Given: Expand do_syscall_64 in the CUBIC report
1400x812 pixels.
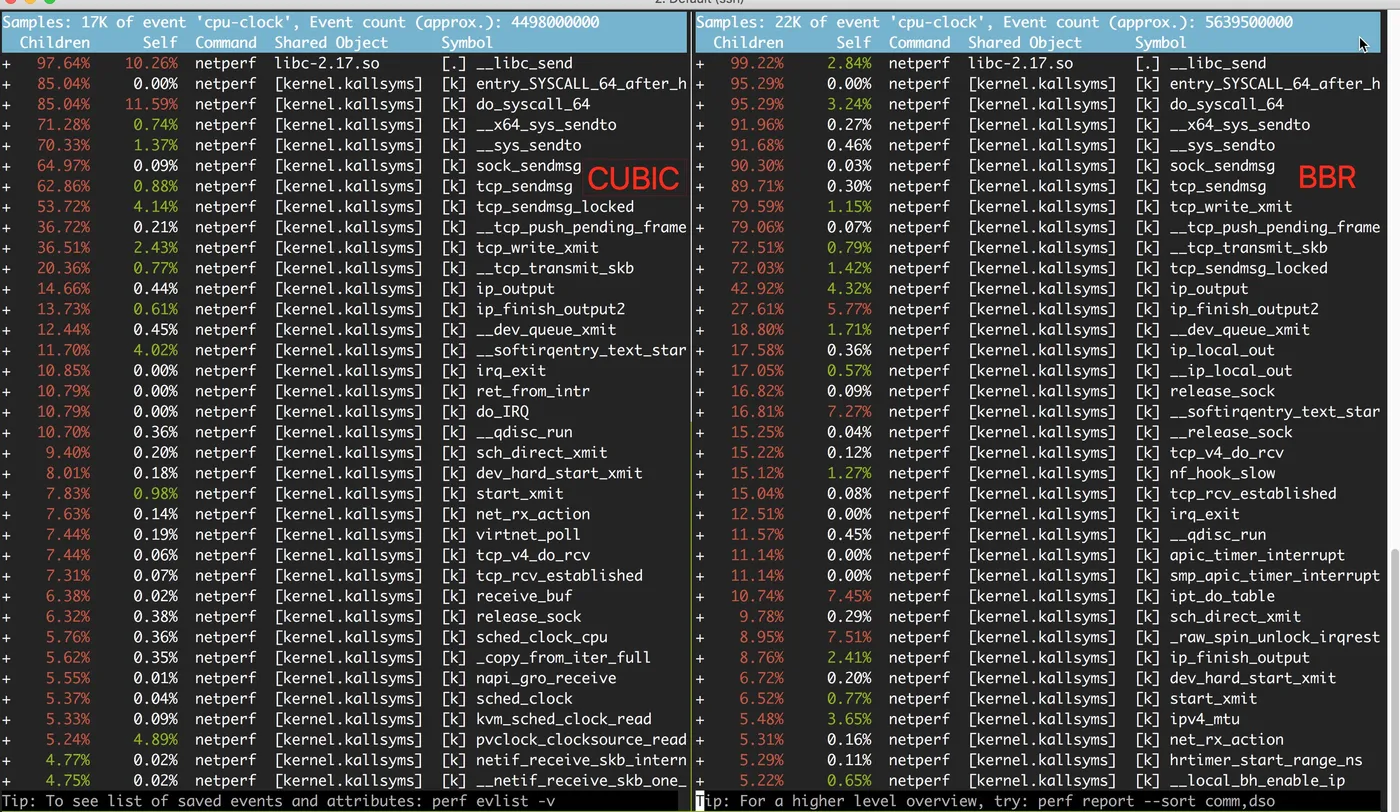Looking at the screenshot, I should click(7, 103).
